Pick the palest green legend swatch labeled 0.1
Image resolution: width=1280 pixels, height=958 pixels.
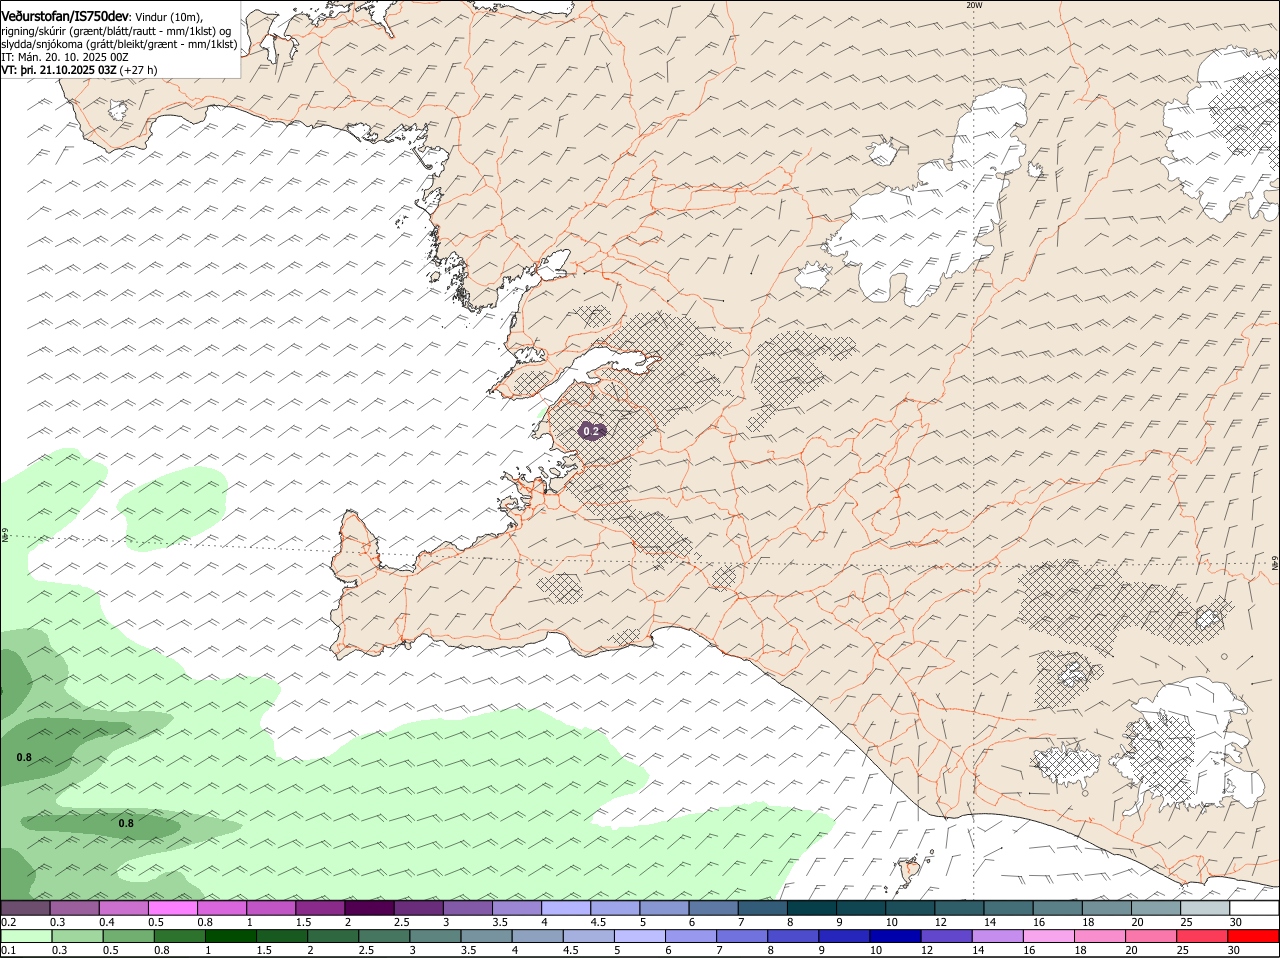coord(26,936)
